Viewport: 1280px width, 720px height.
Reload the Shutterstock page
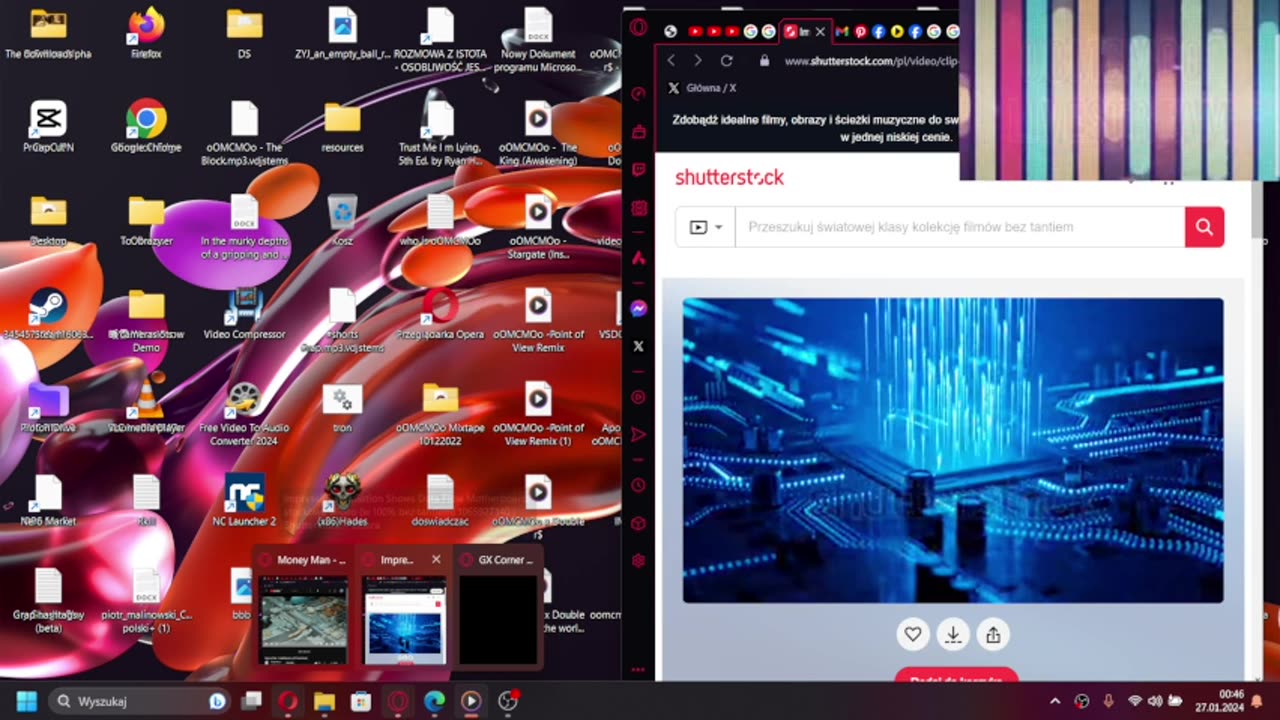point(727,61)
